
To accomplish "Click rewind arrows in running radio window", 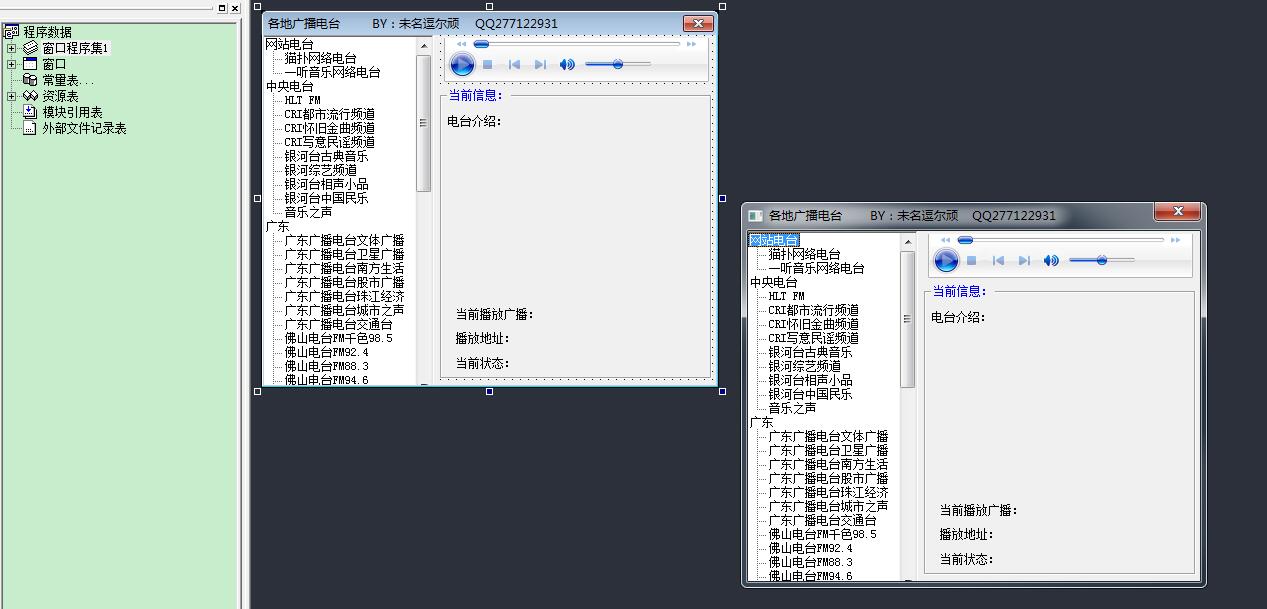I will point(945,240).
